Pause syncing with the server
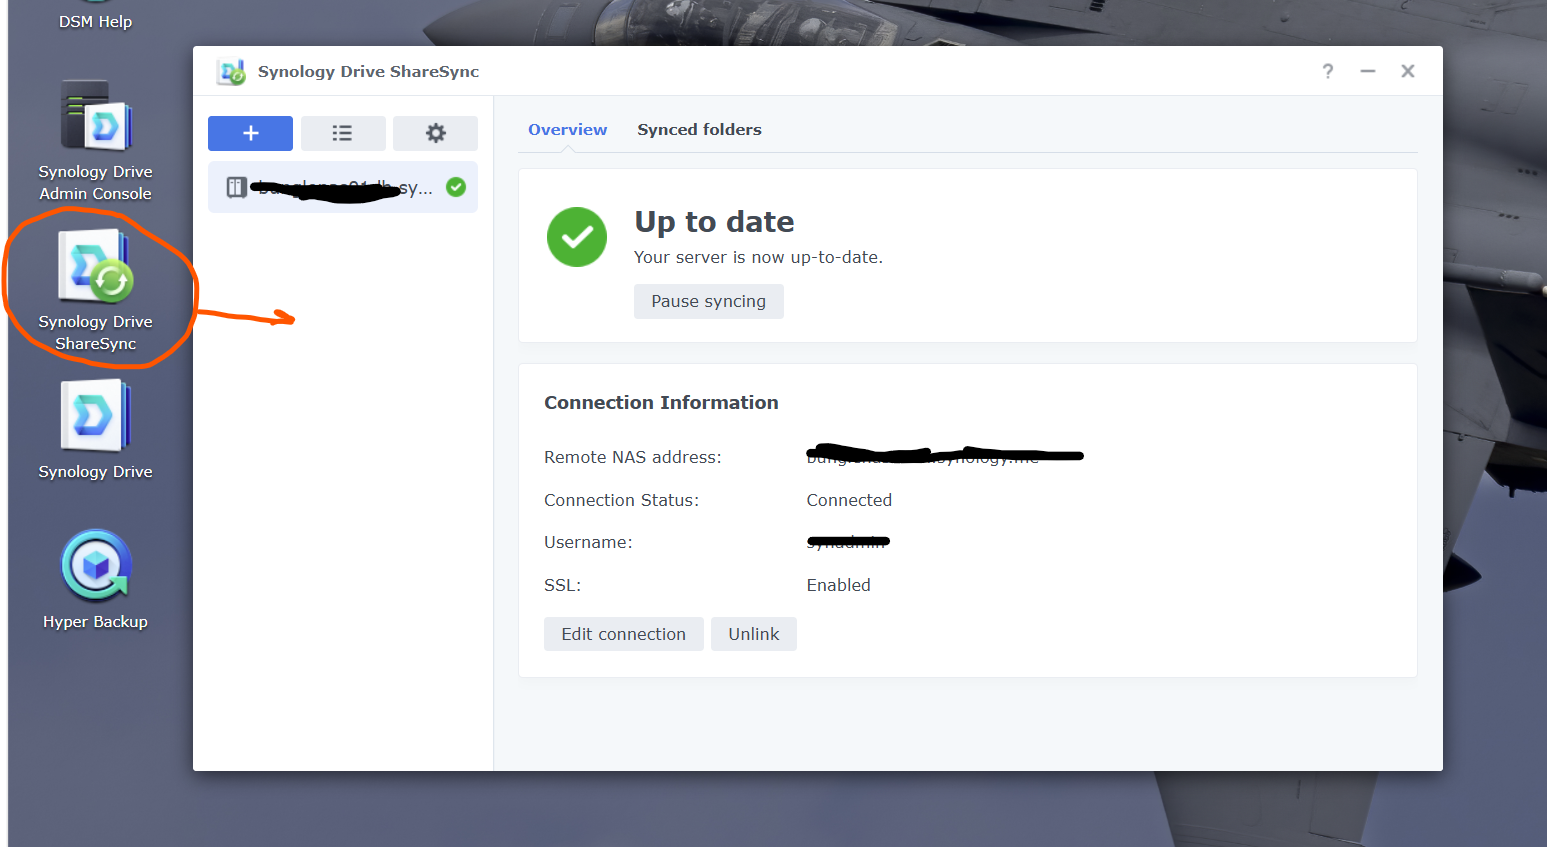This screenshot has height=847, width=1547. [x=709, y=301]
